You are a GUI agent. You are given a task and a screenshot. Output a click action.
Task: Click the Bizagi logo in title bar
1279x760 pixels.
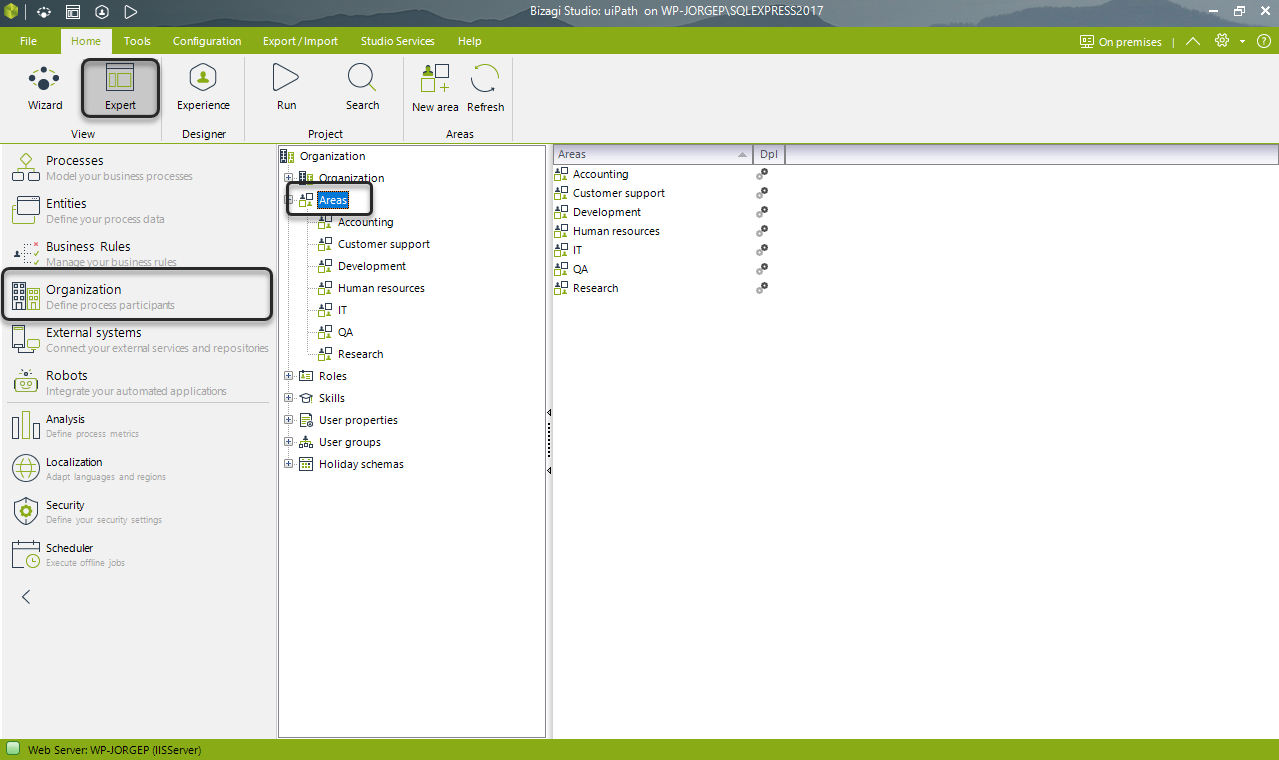click(x=12, y=12)
